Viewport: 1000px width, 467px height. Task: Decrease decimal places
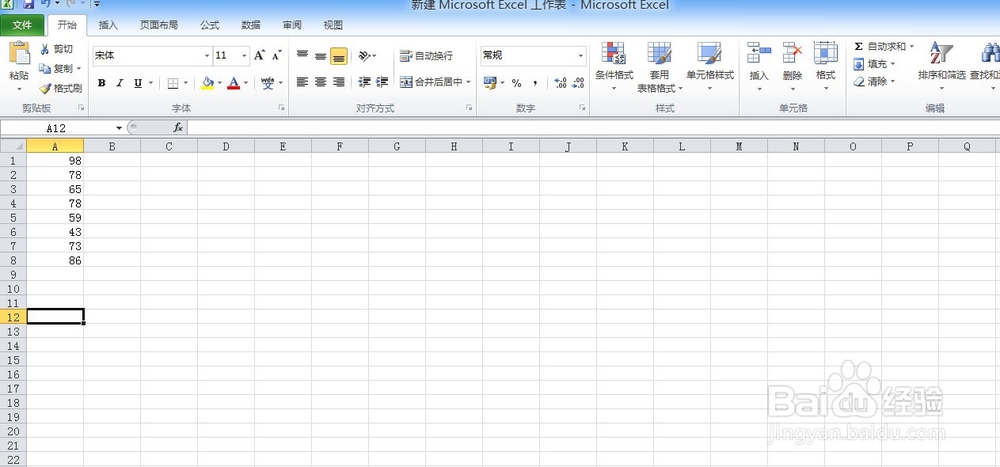[578, 83]
